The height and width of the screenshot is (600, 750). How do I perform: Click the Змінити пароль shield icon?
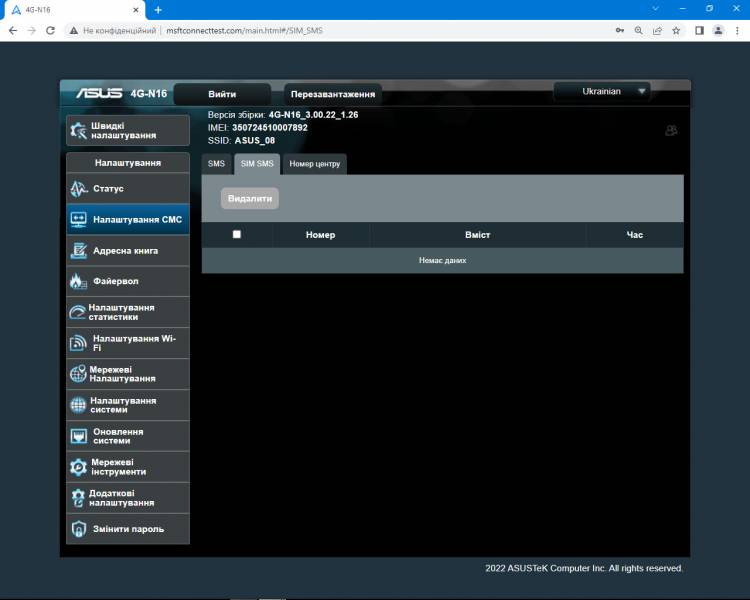click(x=78, y=529)
